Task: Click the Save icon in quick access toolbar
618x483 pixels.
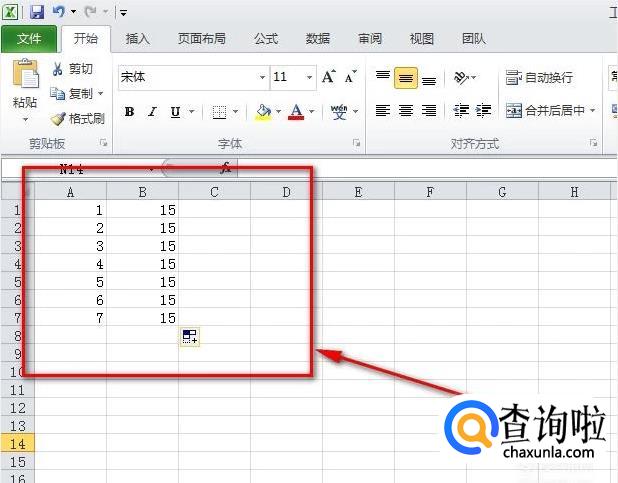Action: pos(37,12)
